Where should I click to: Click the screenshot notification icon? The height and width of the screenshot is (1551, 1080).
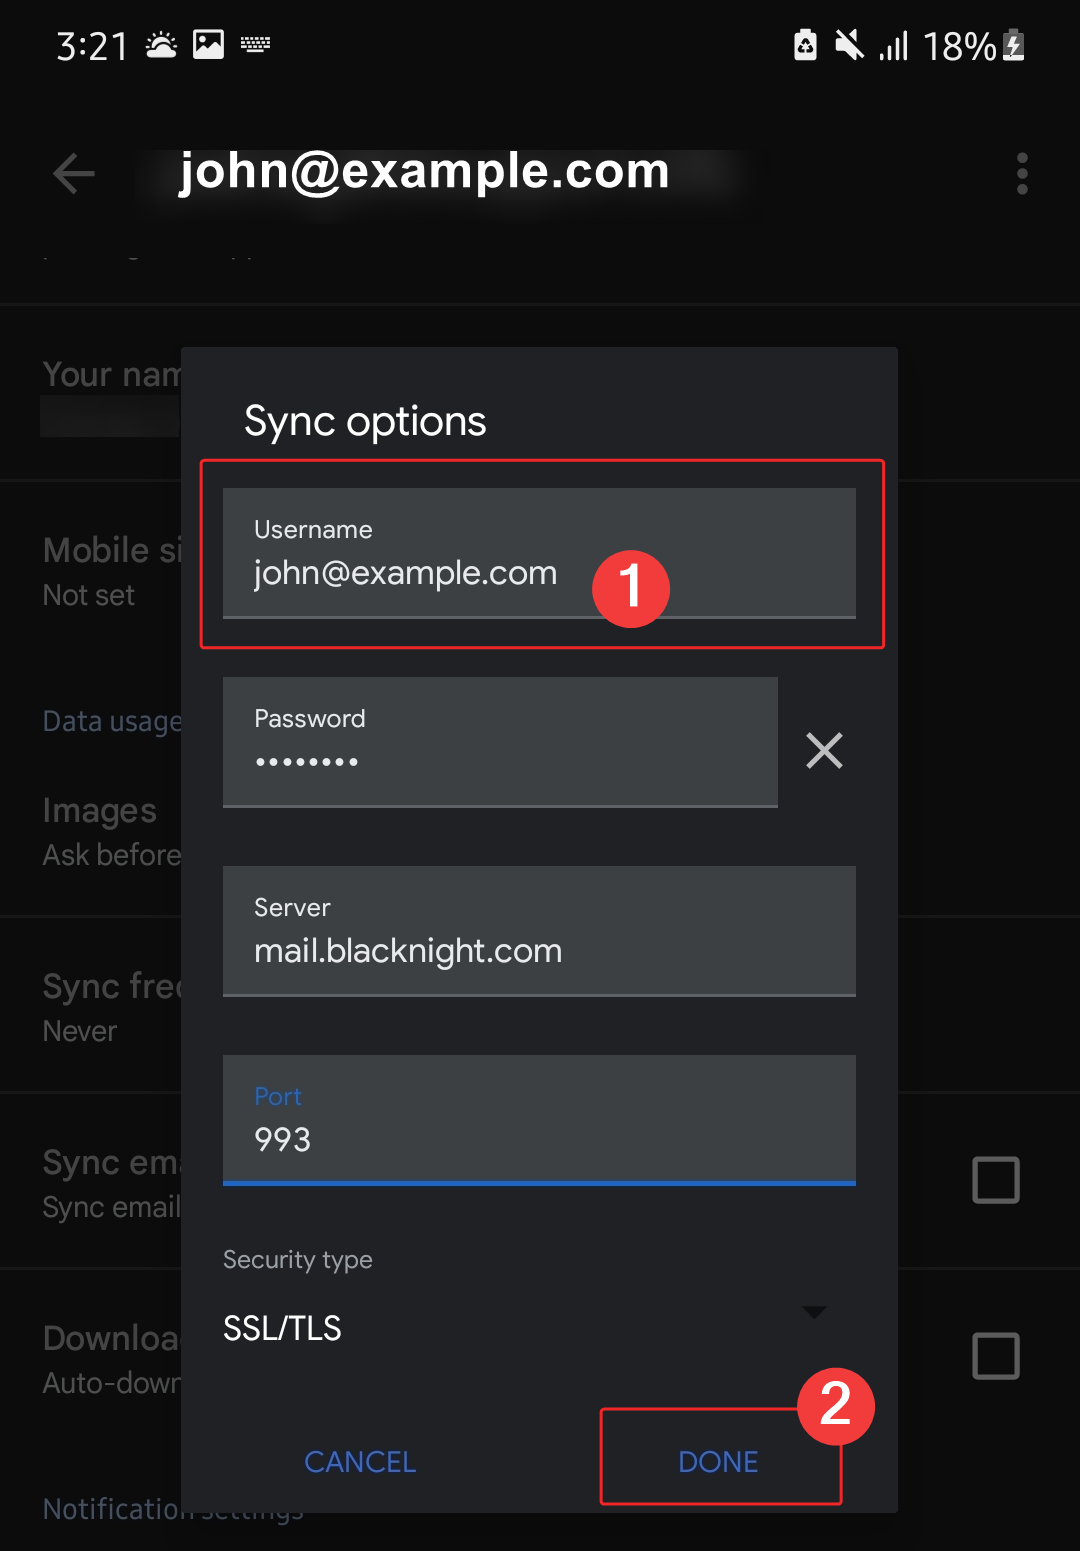click(x=208, y=43)
